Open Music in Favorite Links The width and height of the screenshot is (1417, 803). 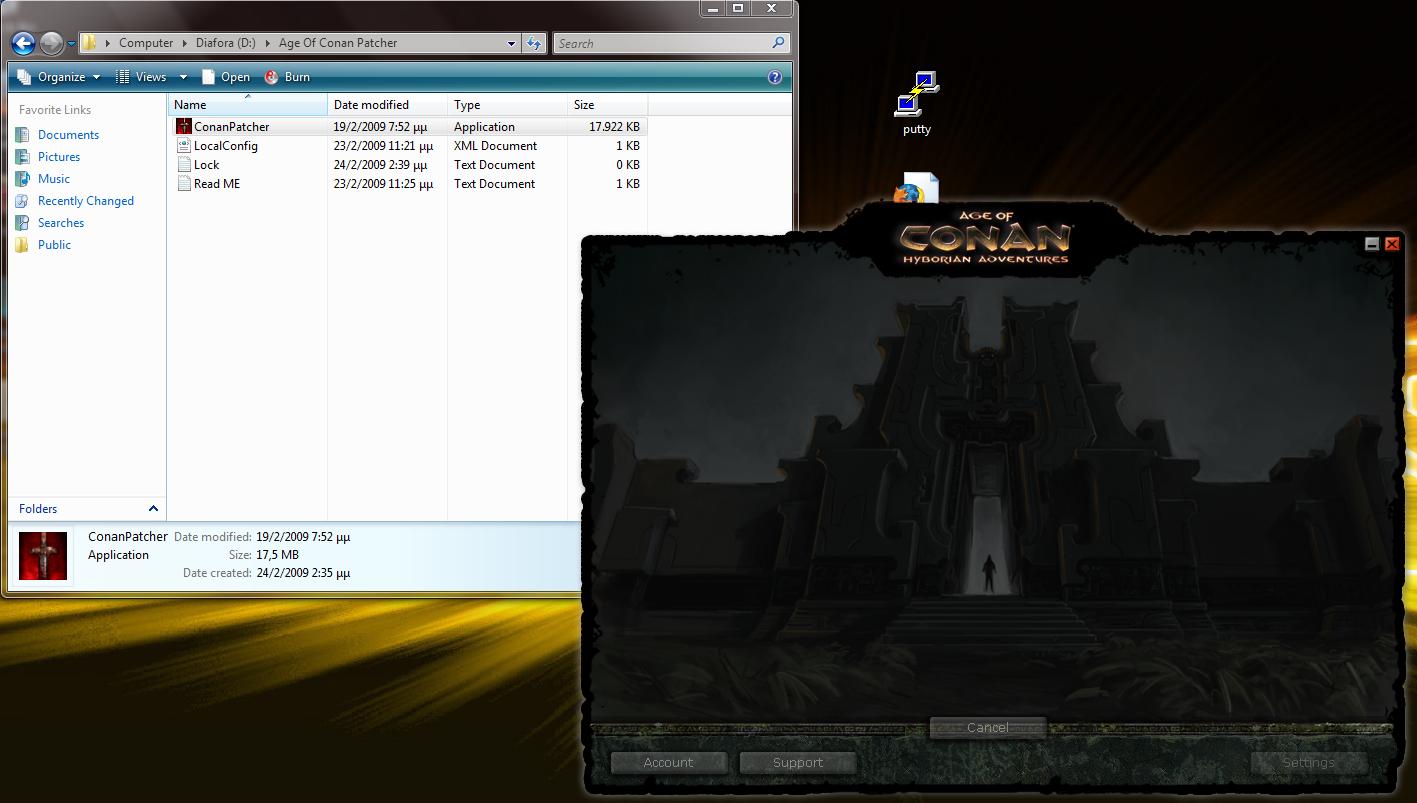point(54,179)
